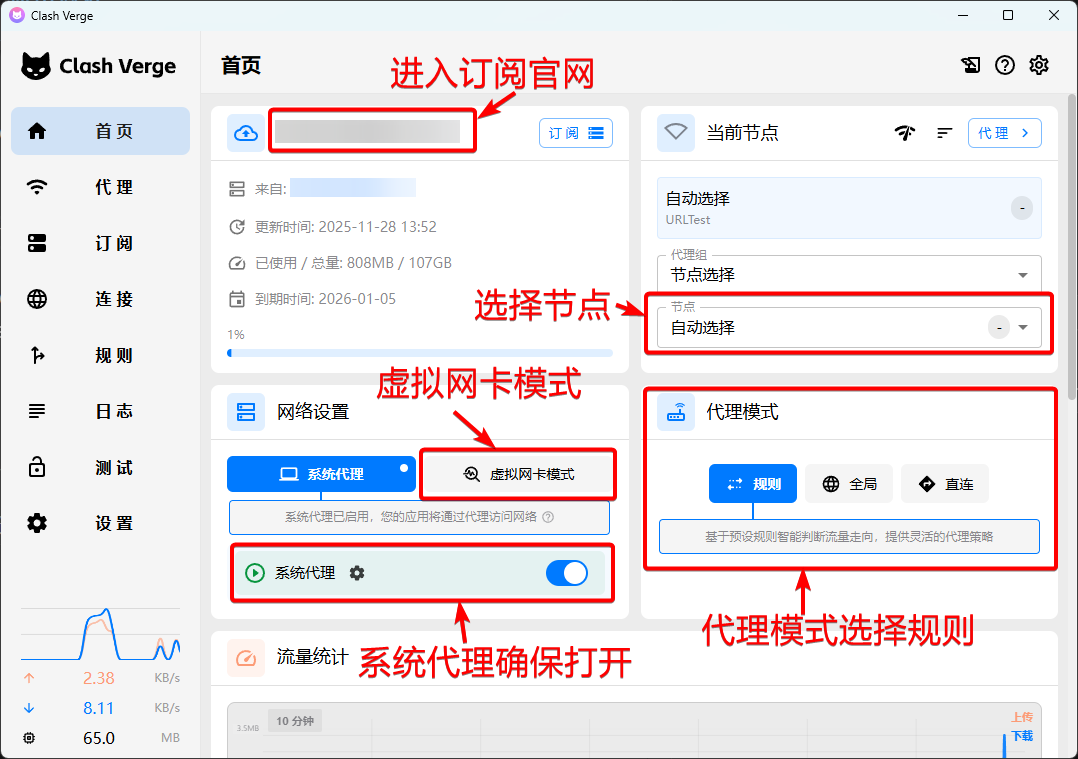This screenshot has height=759, width=1078.
Task: Click the terminal icon in top bar
Action: [971, 66]
